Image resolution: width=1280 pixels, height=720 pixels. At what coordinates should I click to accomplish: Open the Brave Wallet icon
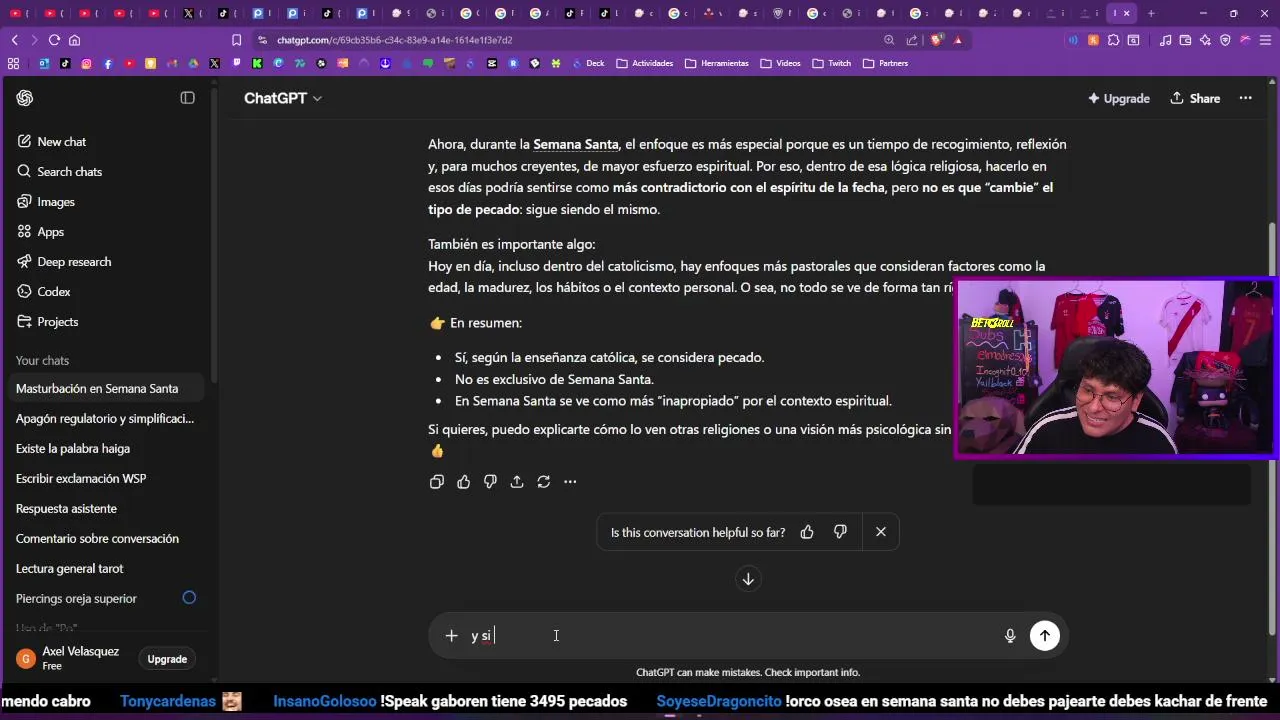tap(1186, 40)
